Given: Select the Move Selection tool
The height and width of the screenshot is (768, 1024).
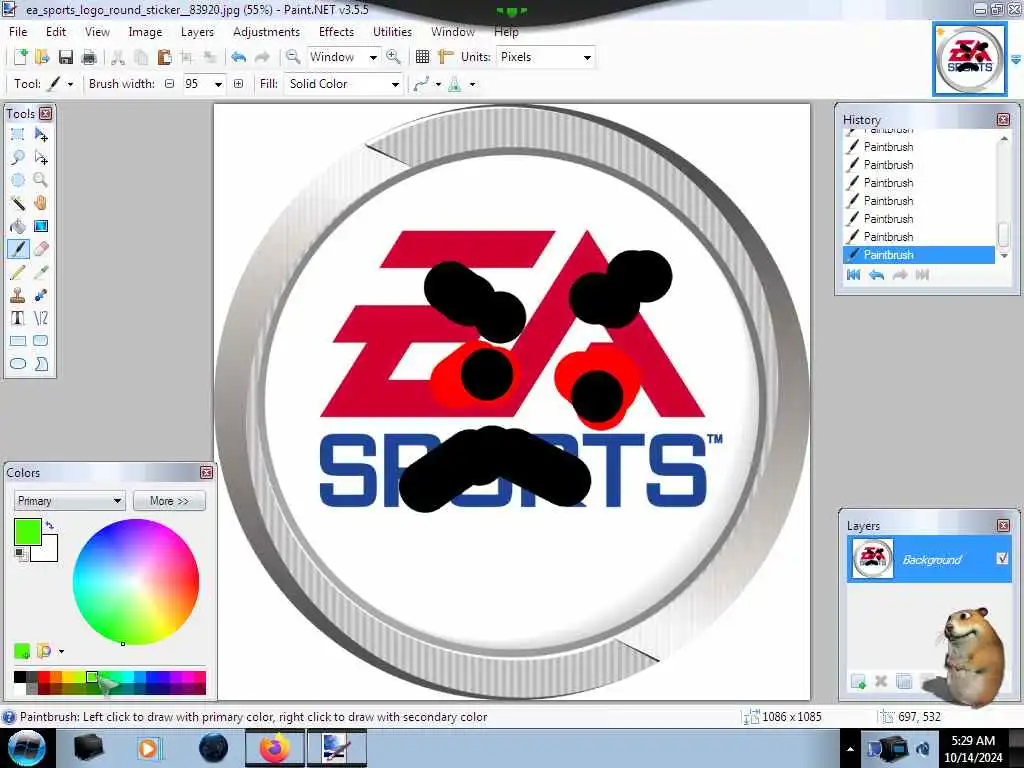Looking at the screenshot, I should 40,157.
